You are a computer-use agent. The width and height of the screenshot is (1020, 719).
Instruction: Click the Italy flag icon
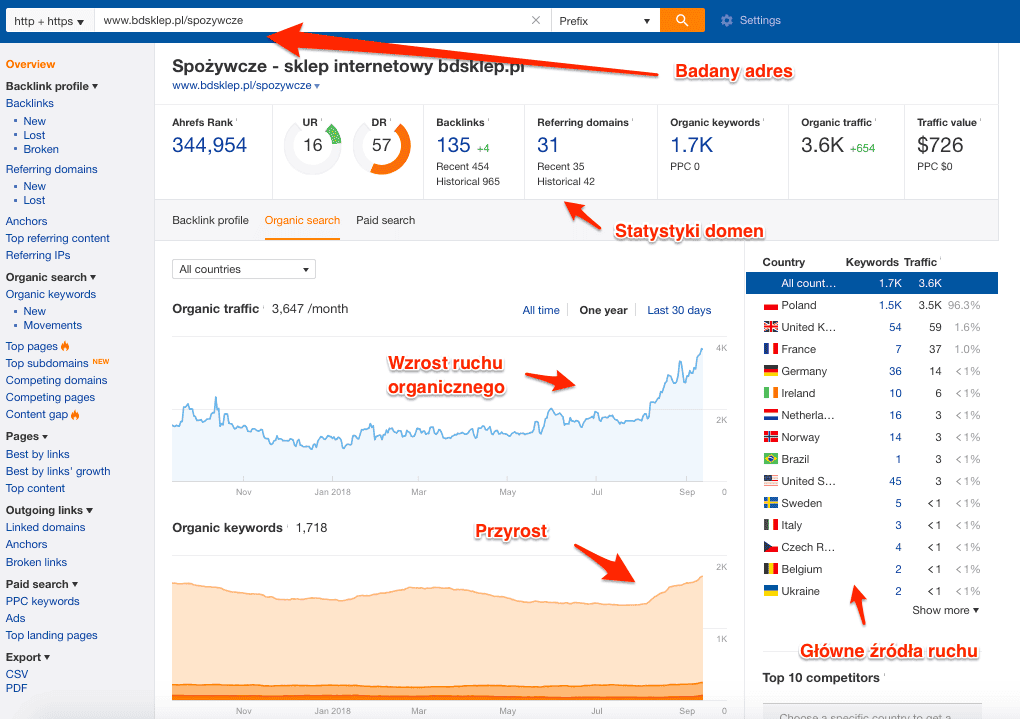point(770,525)
